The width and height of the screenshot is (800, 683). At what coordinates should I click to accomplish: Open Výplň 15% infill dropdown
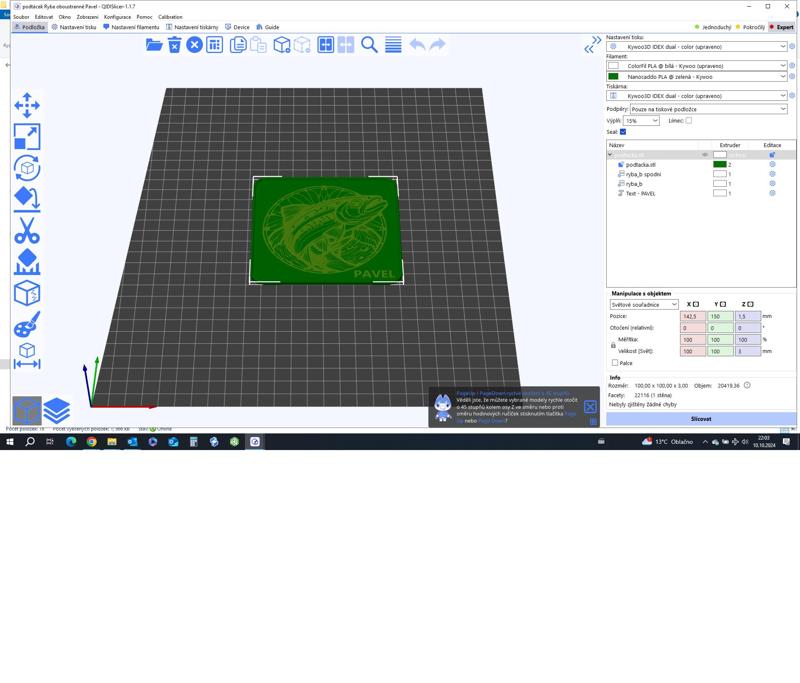pos(641,121)
